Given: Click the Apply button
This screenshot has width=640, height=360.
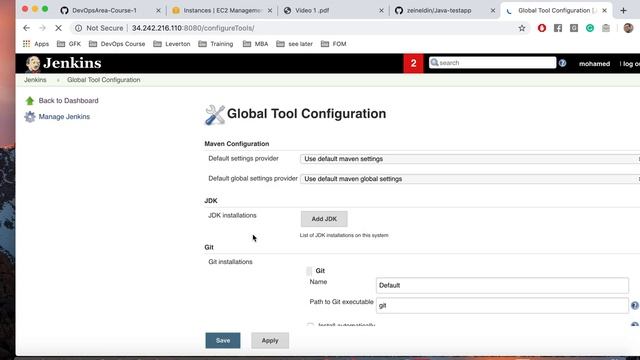Looking at the screenshot, I should click(x=270, y=340).
